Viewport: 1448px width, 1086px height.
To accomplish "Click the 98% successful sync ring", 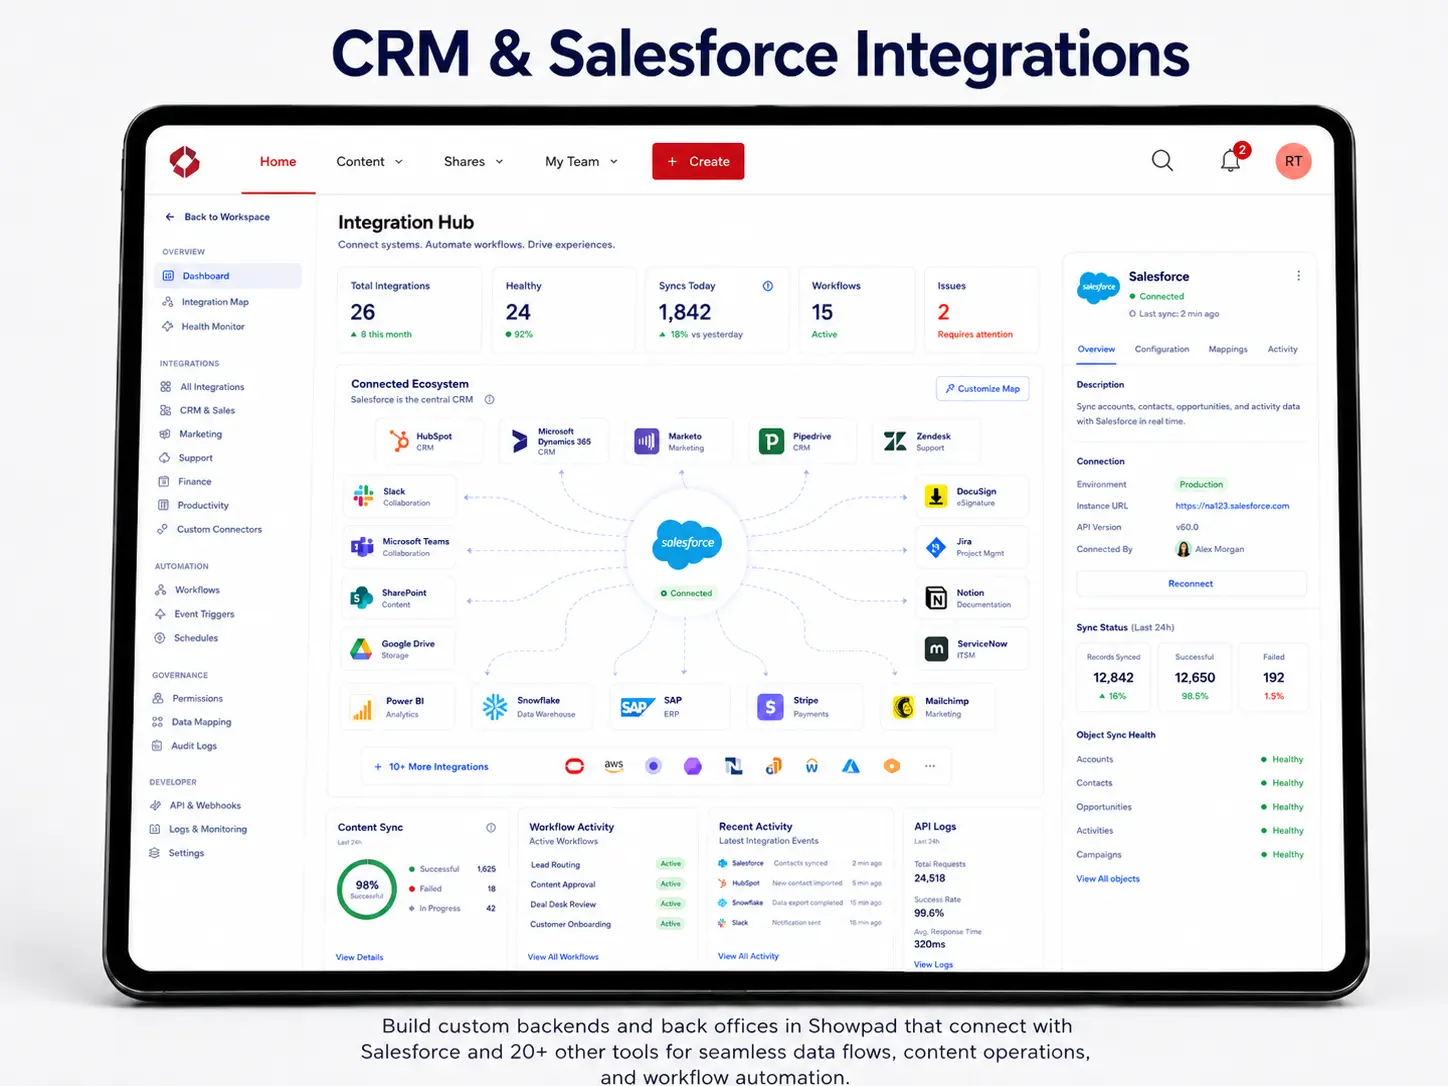I will coord(367,888).
